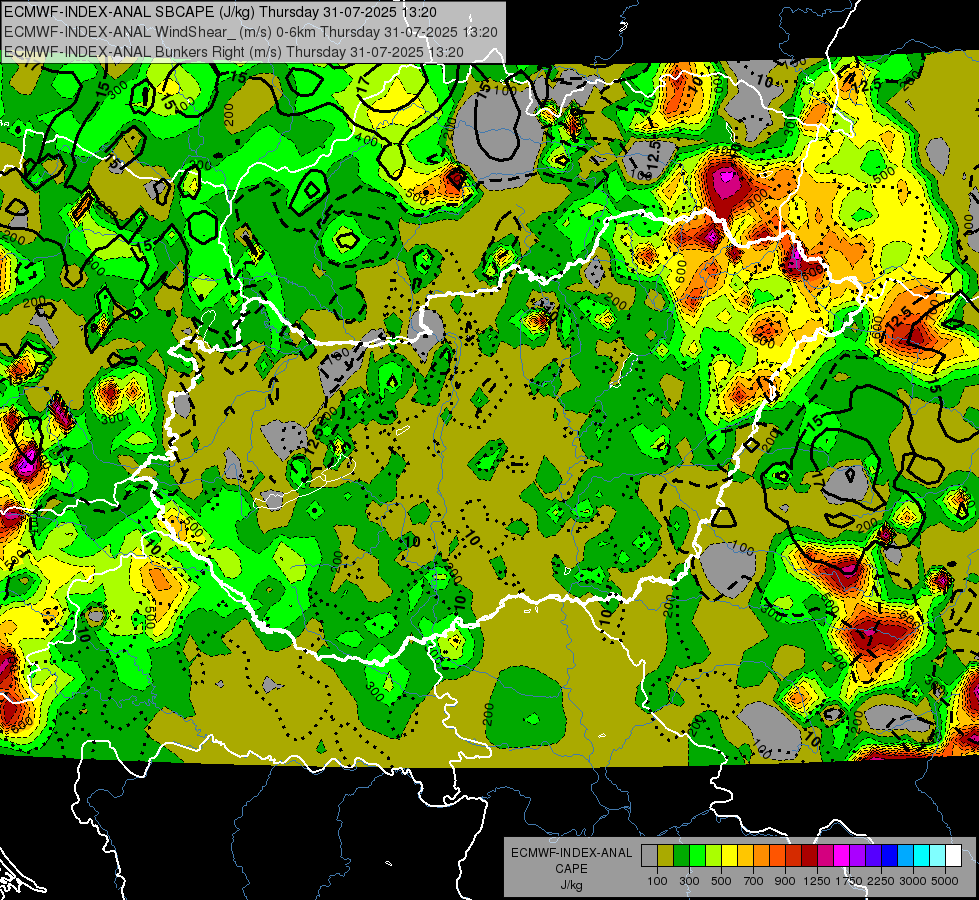The width and height of the screenshot is (979, 900).
Task: Click the dark green legend swatch
Action: point(681,856)
